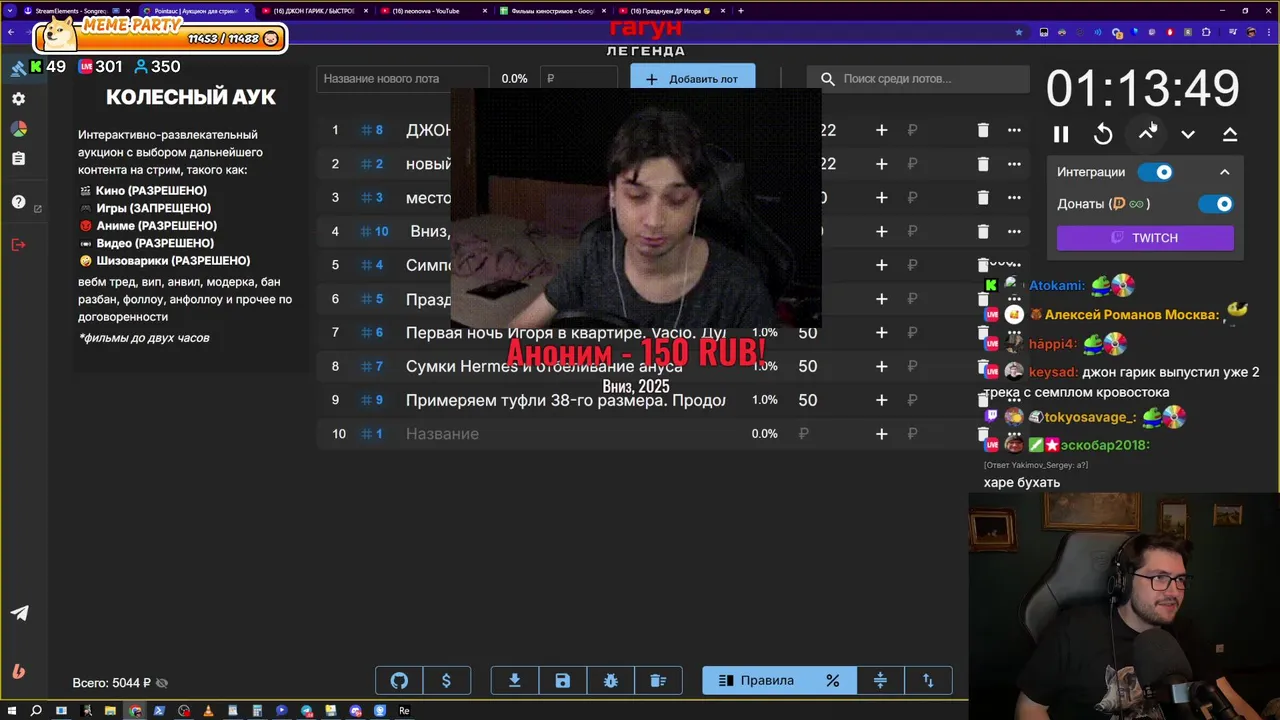Viewport: 1280px width, 720px height.
Task: Click the eye-slash icon beside Всего total
Action: [x=162, y=684]
